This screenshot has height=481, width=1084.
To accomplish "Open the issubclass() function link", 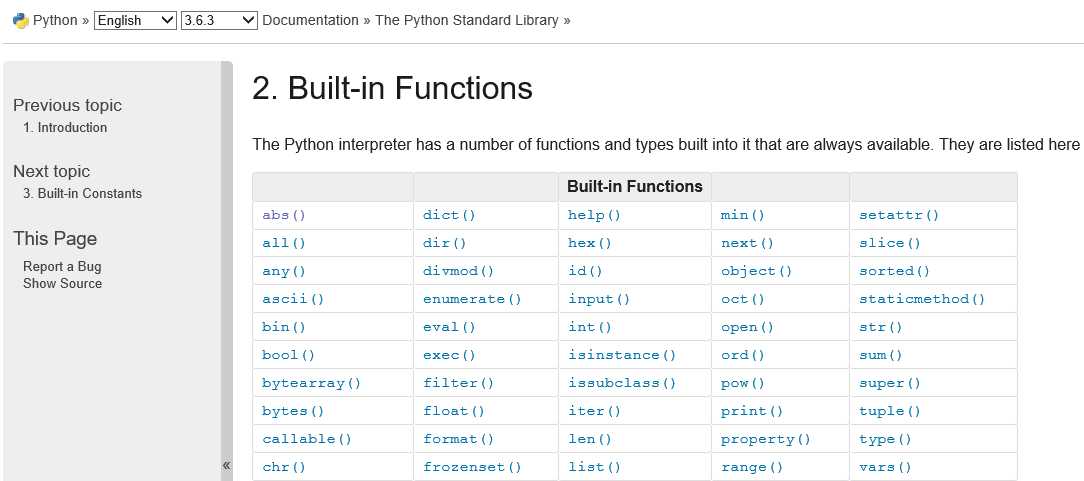I will click(622, 383).
